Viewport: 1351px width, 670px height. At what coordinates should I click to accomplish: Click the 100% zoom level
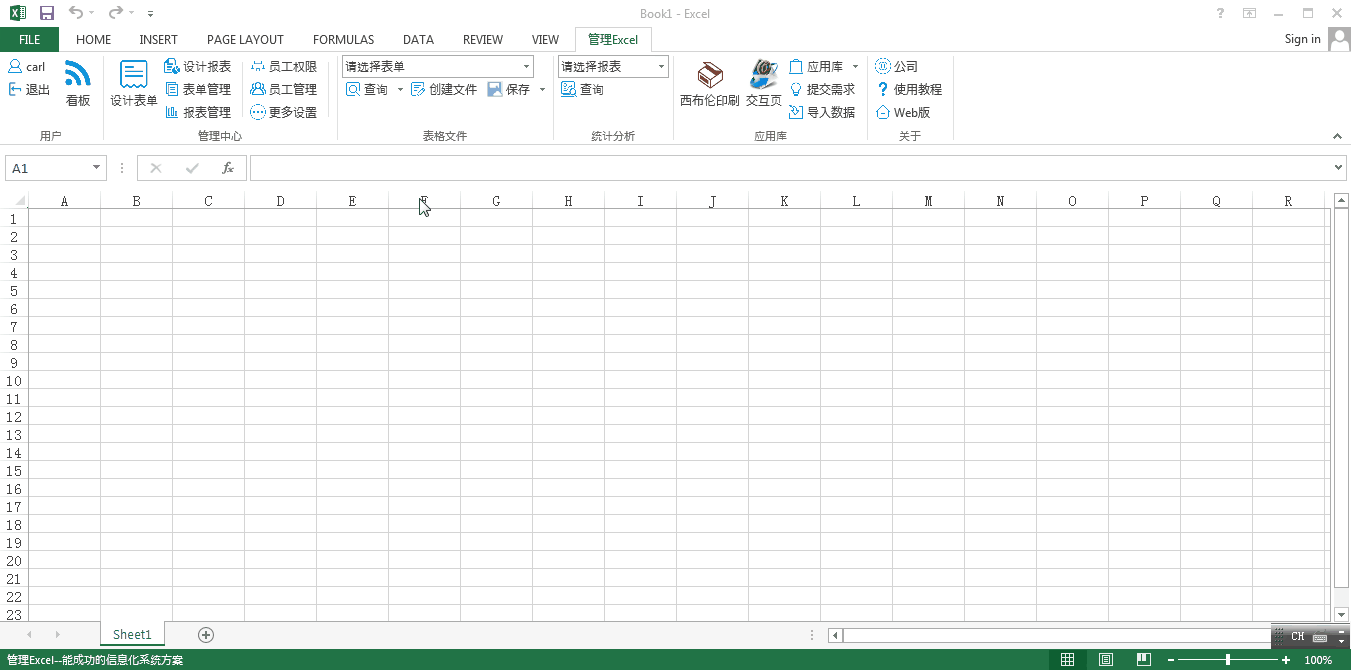pyautogui.click(x=1318, y=660)
